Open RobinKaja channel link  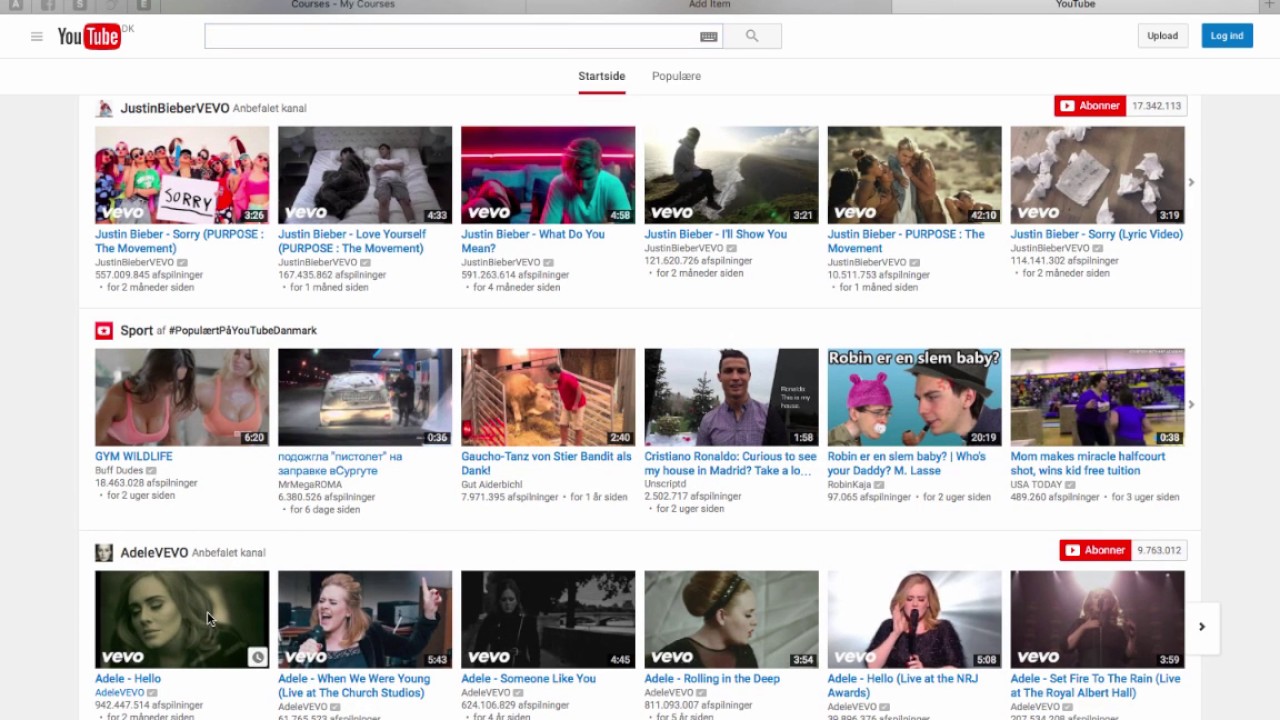tap(850, 484)
